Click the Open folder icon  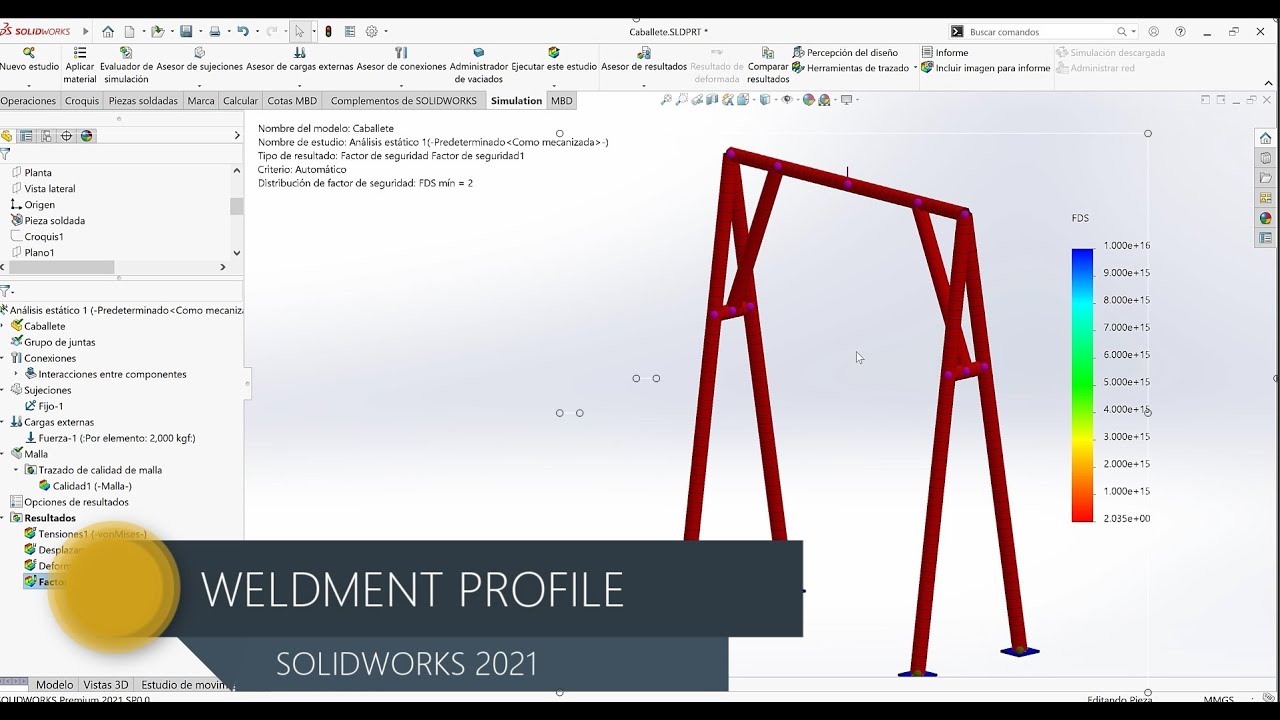click(157, 32)
